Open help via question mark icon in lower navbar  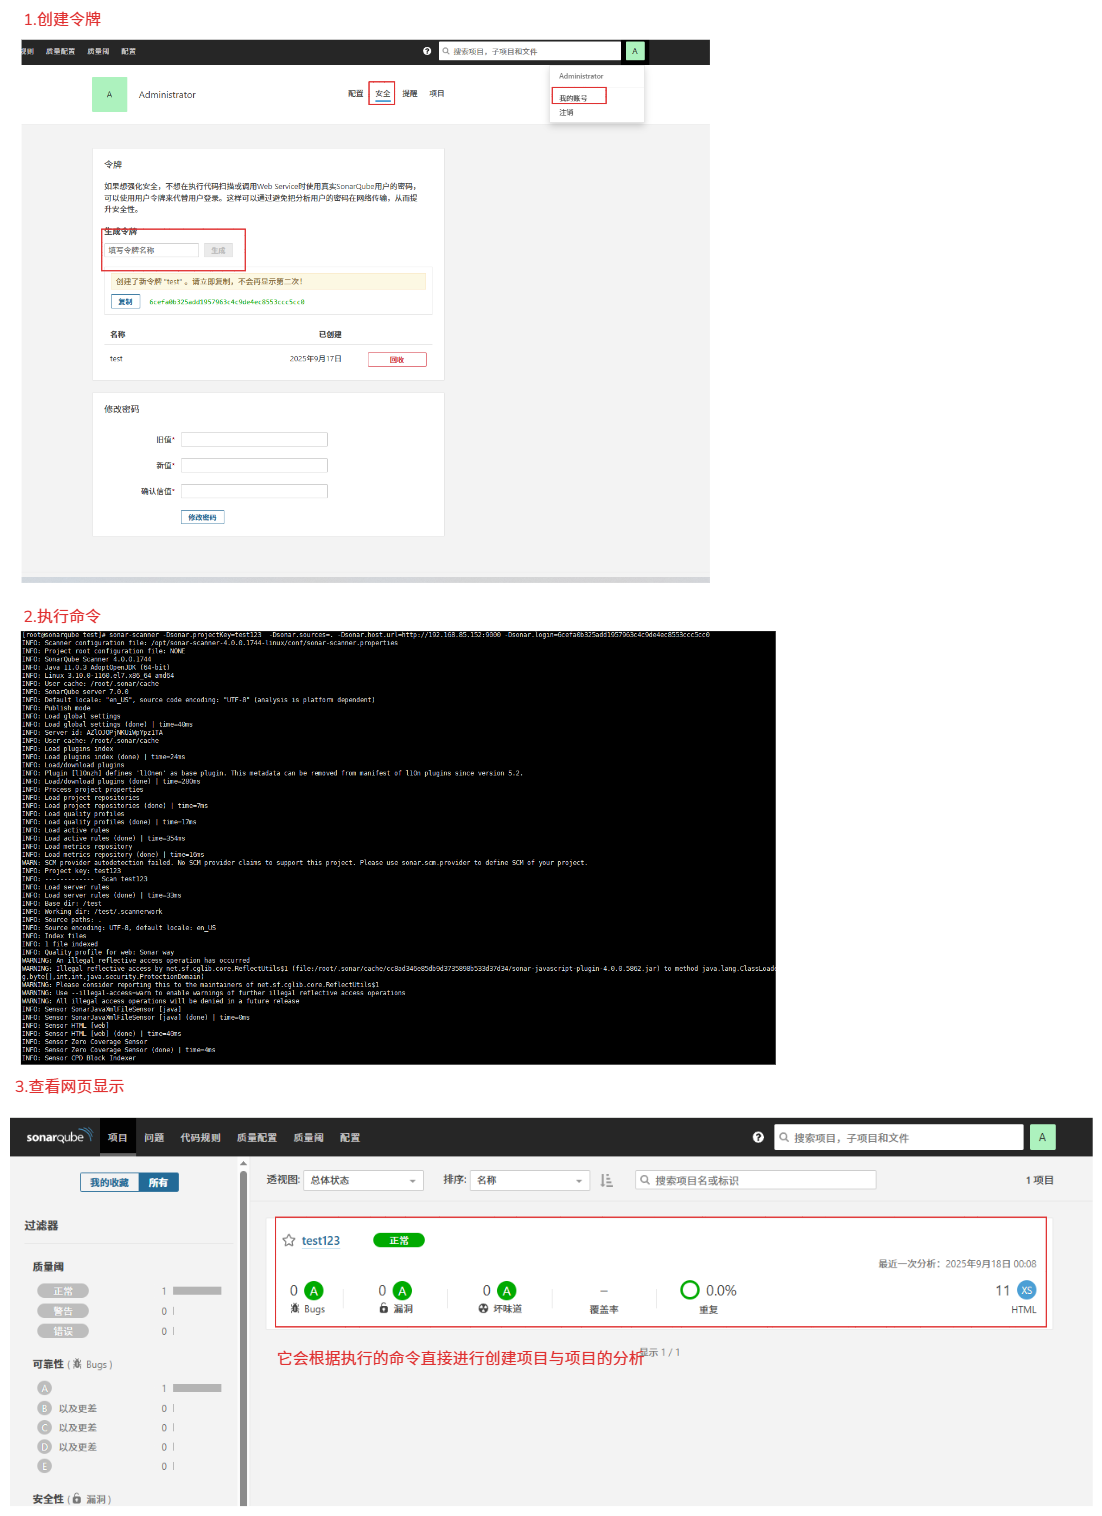[x=758, y=1137]
